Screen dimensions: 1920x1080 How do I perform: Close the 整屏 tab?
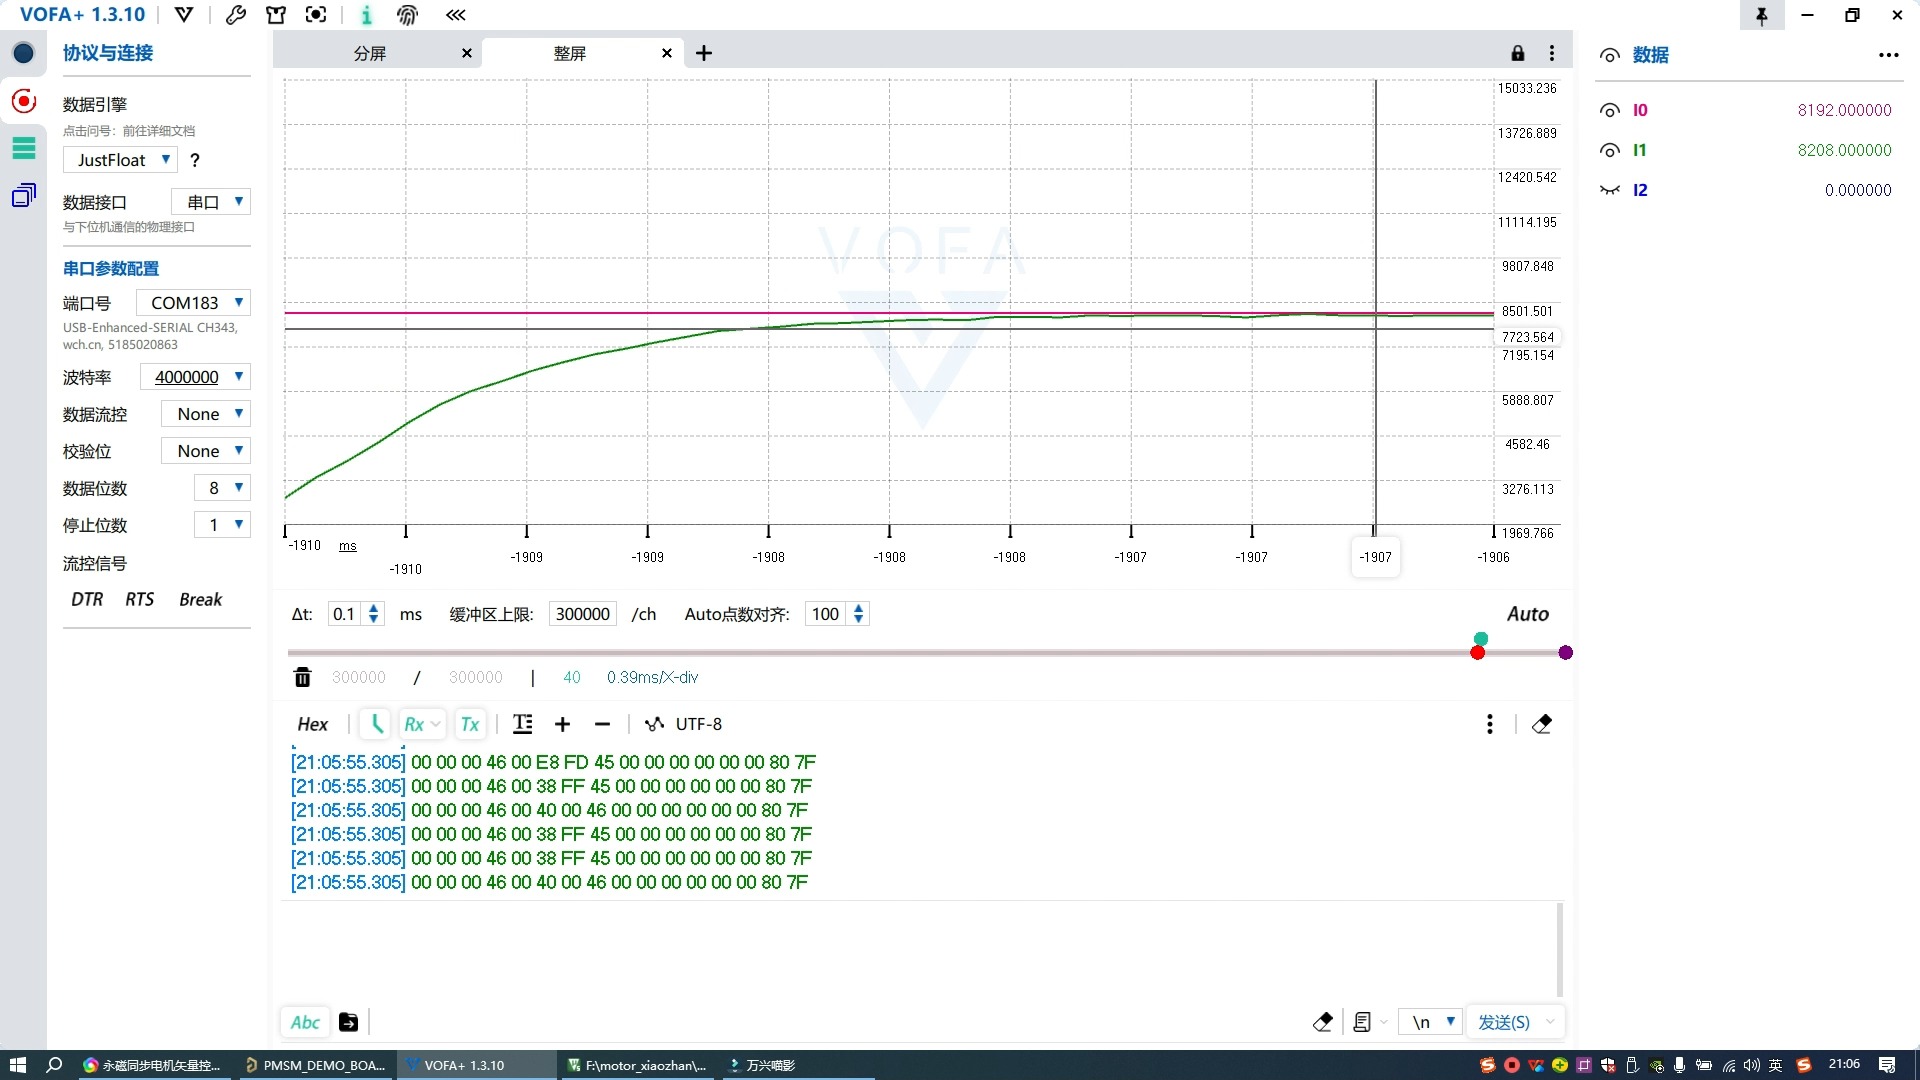pyautogui.click(x=667, y=53)
